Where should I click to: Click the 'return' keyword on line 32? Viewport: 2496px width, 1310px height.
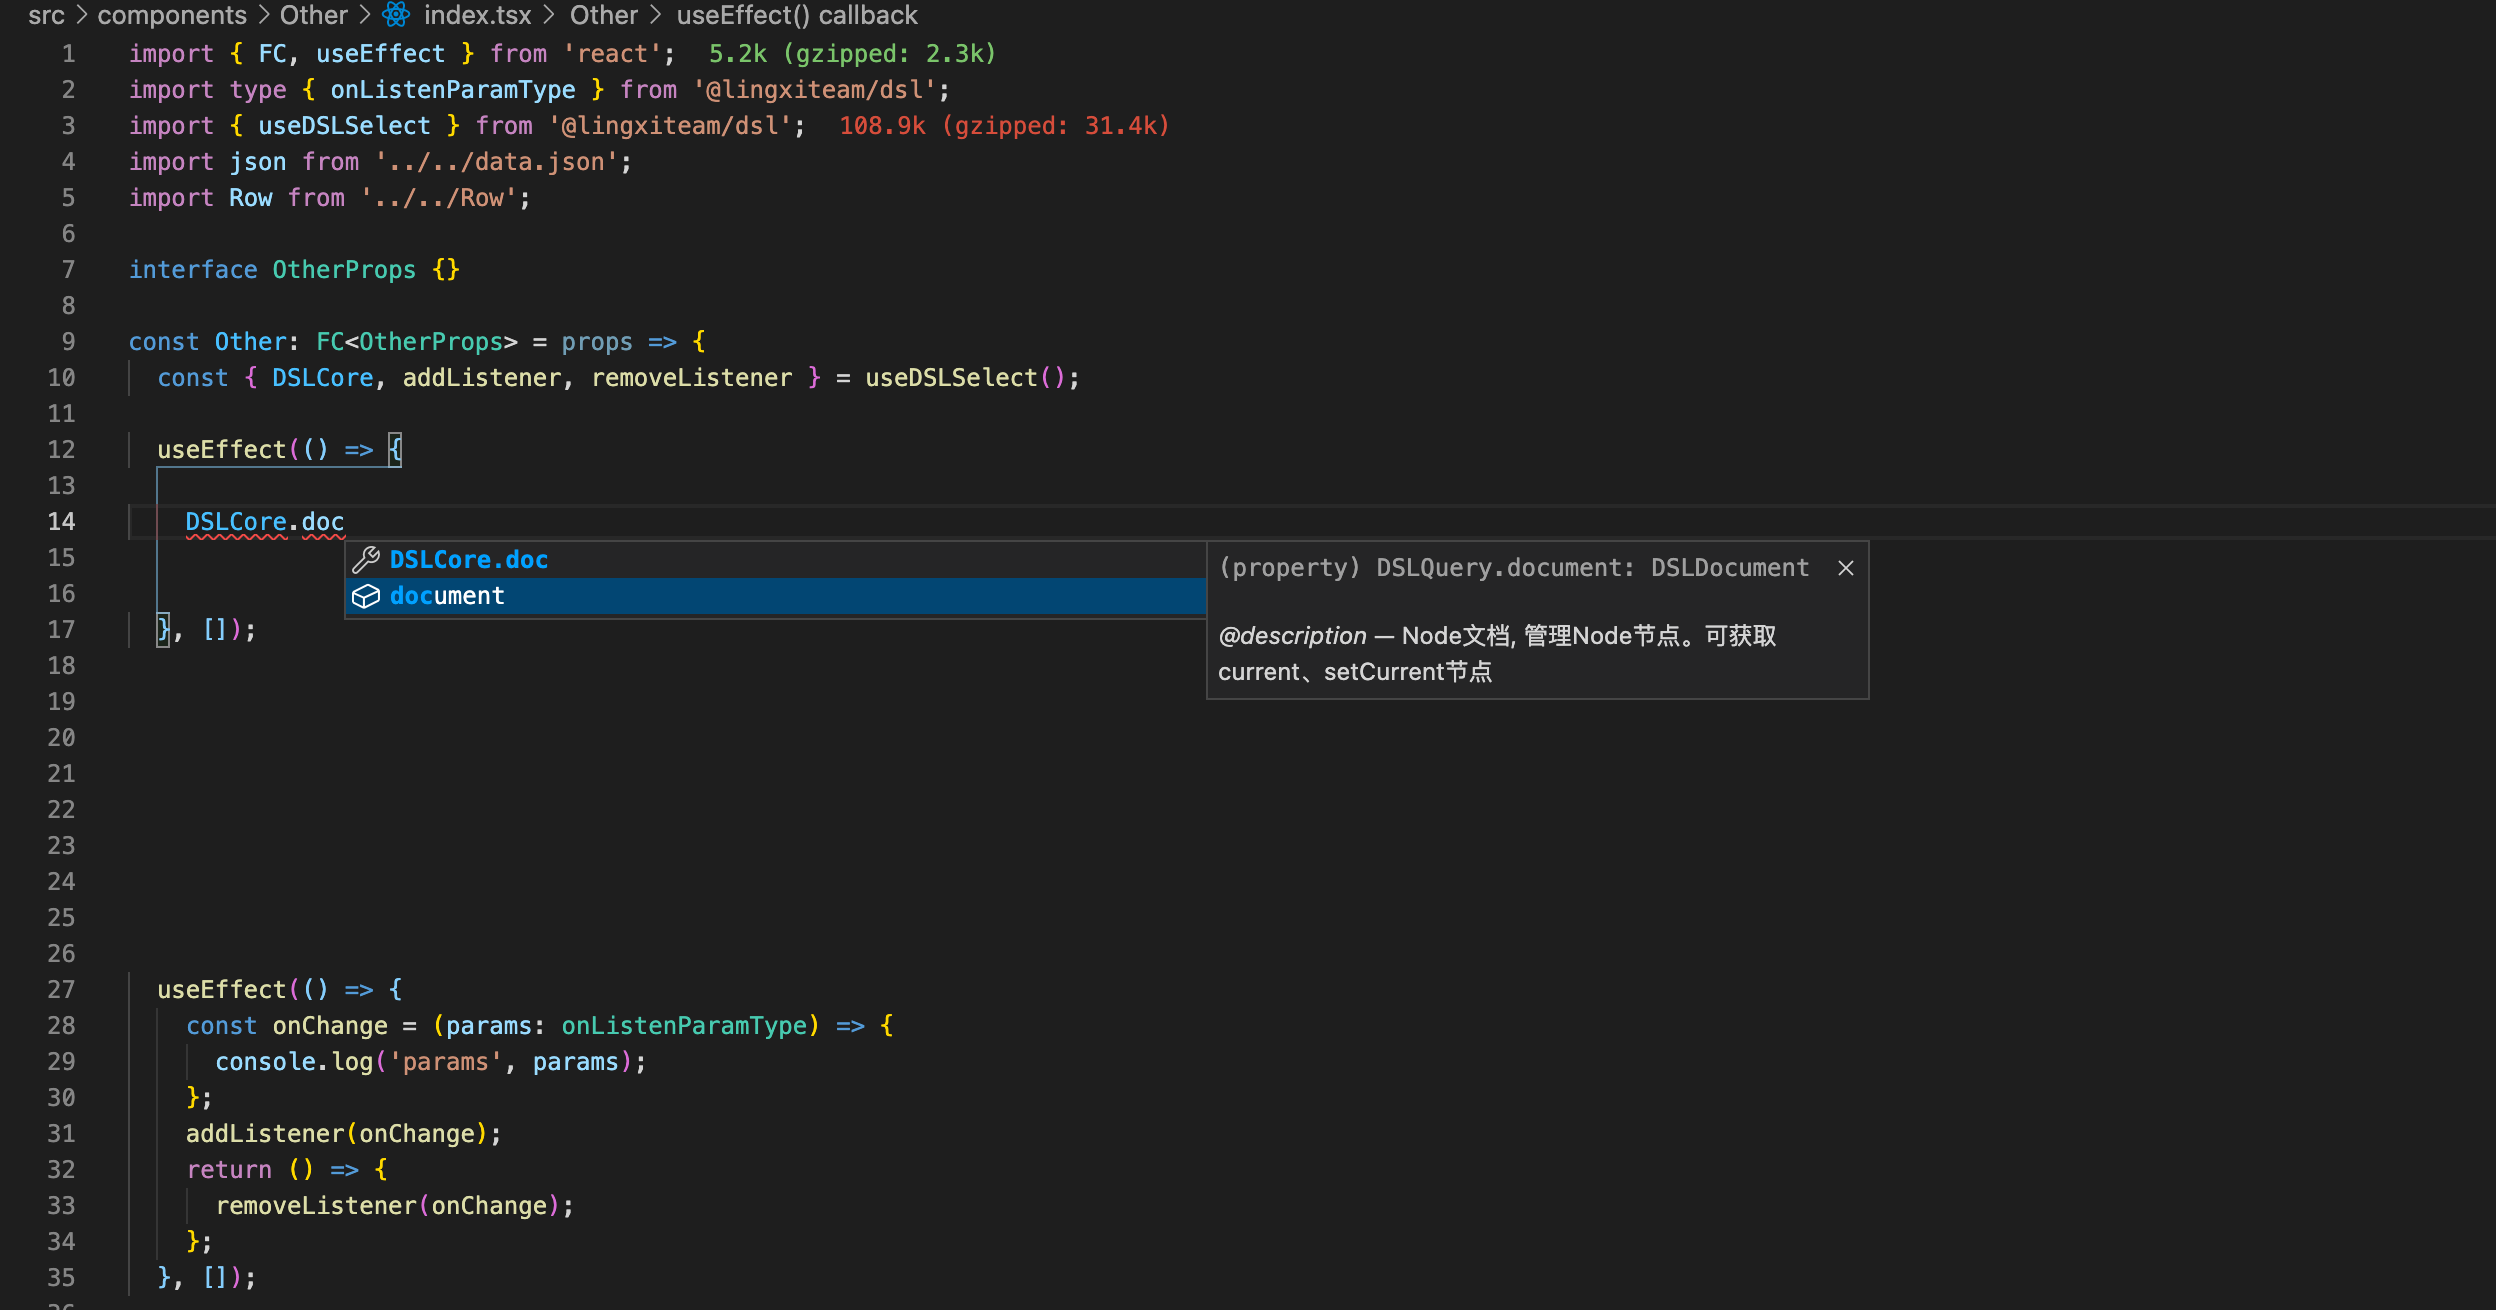pyautogui.click(x=229, y=1170)
